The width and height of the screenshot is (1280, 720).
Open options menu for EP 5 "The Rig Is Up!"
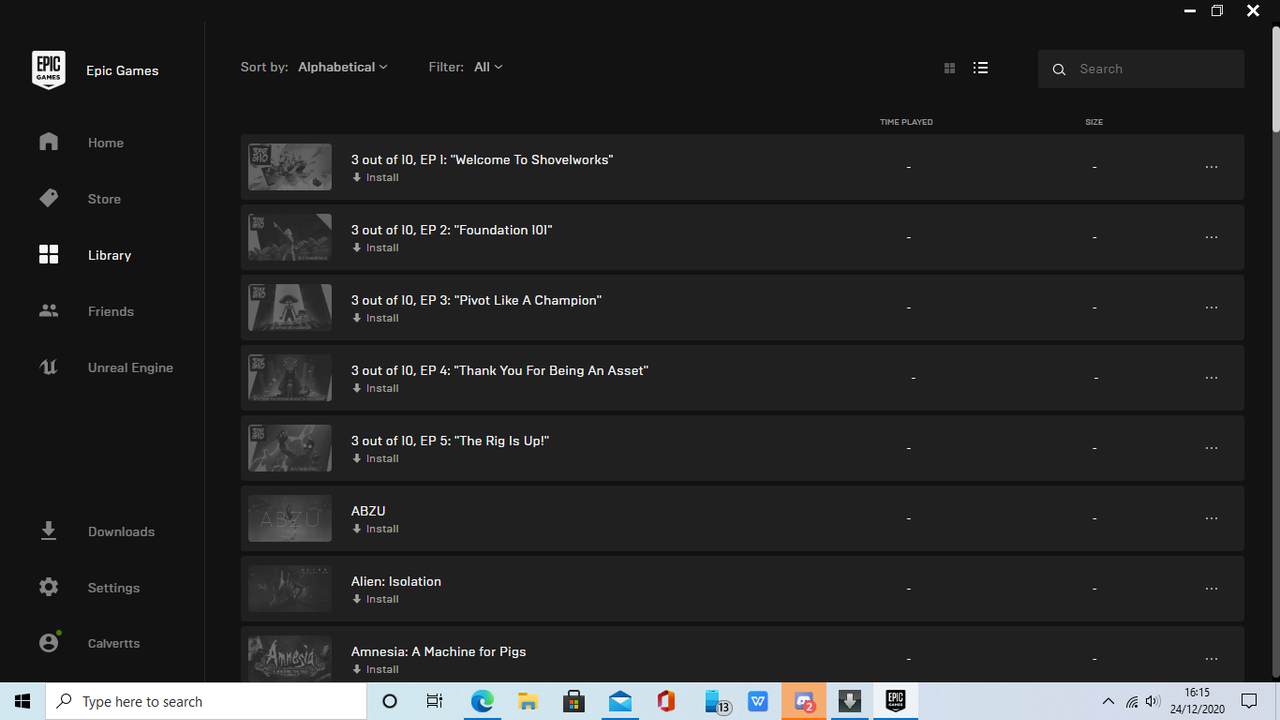tap(1211, 448)
